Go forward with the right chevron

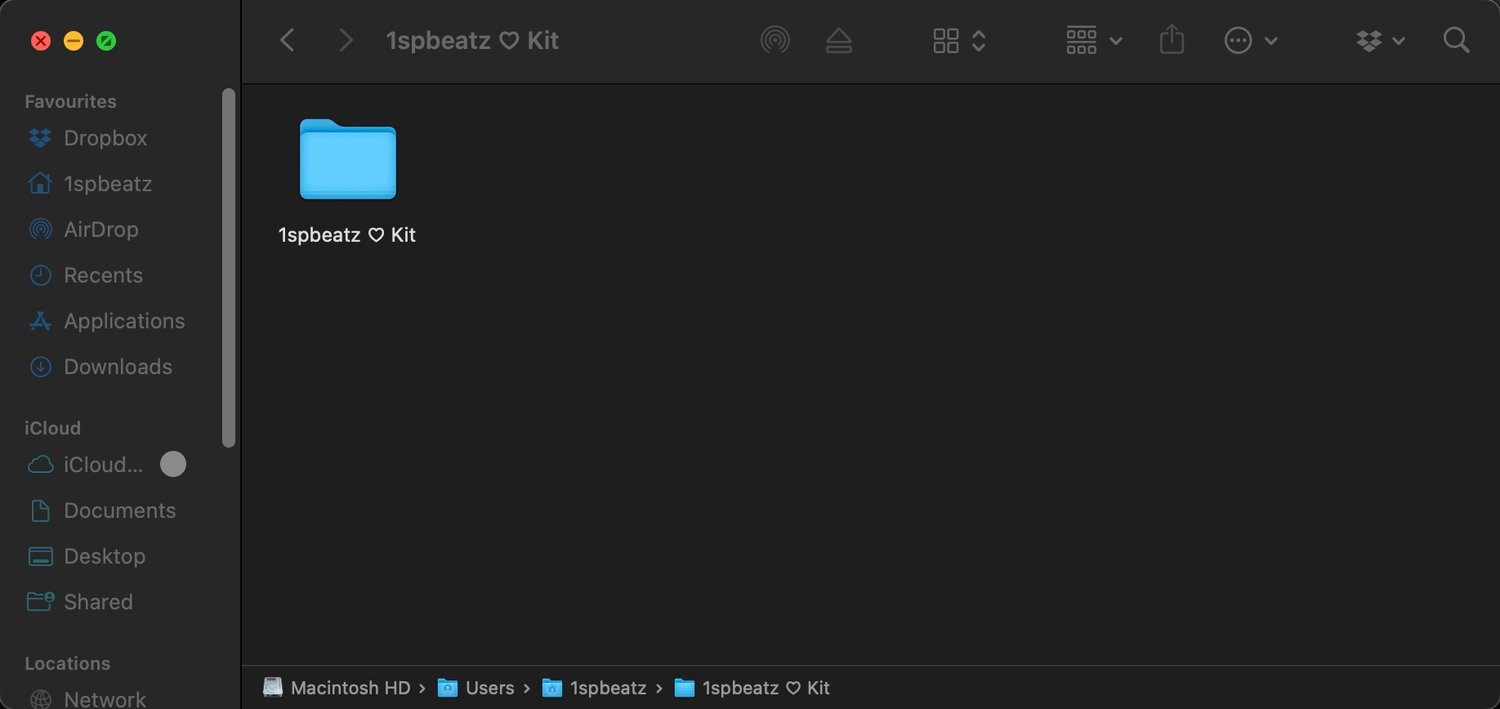pyautogui.click(x=346, y=40)
